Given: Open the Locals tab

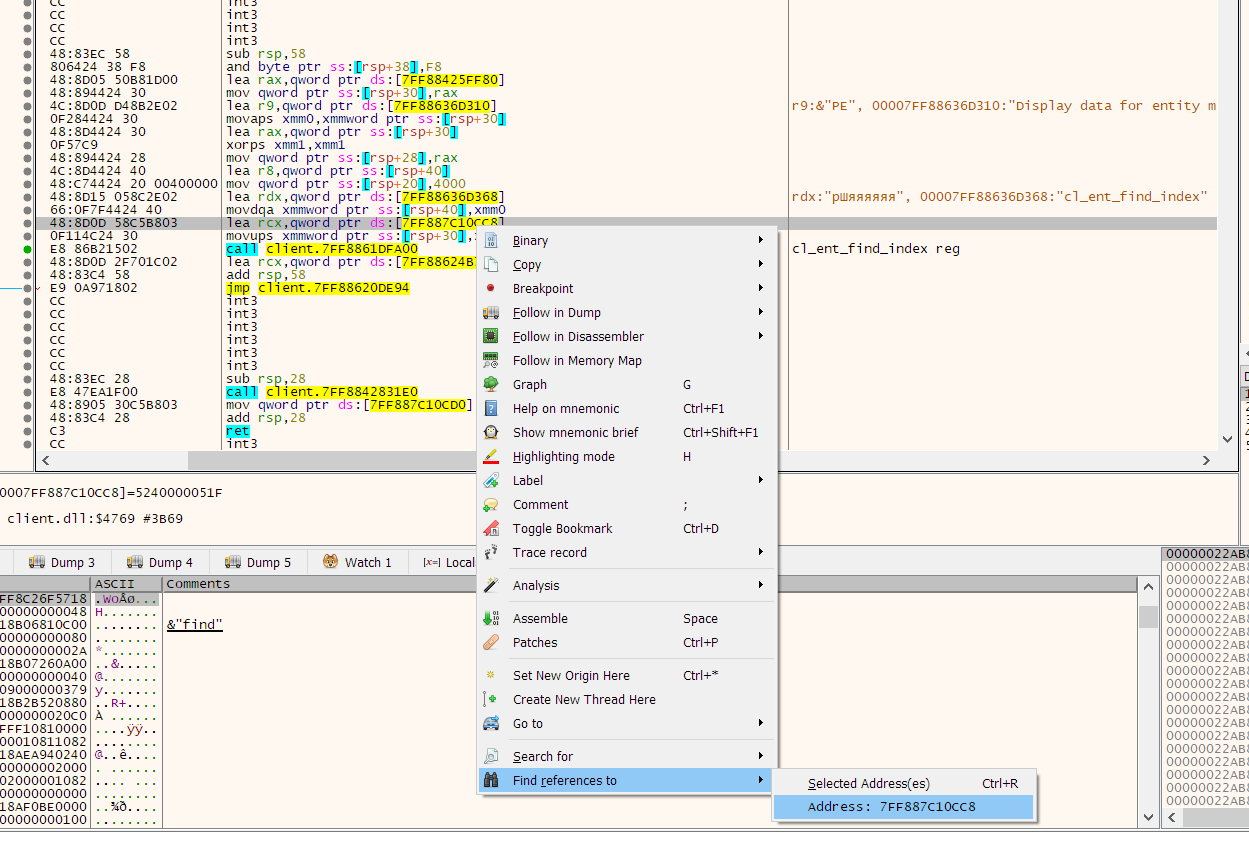Looking at the screenshot, I should point(448,562).
